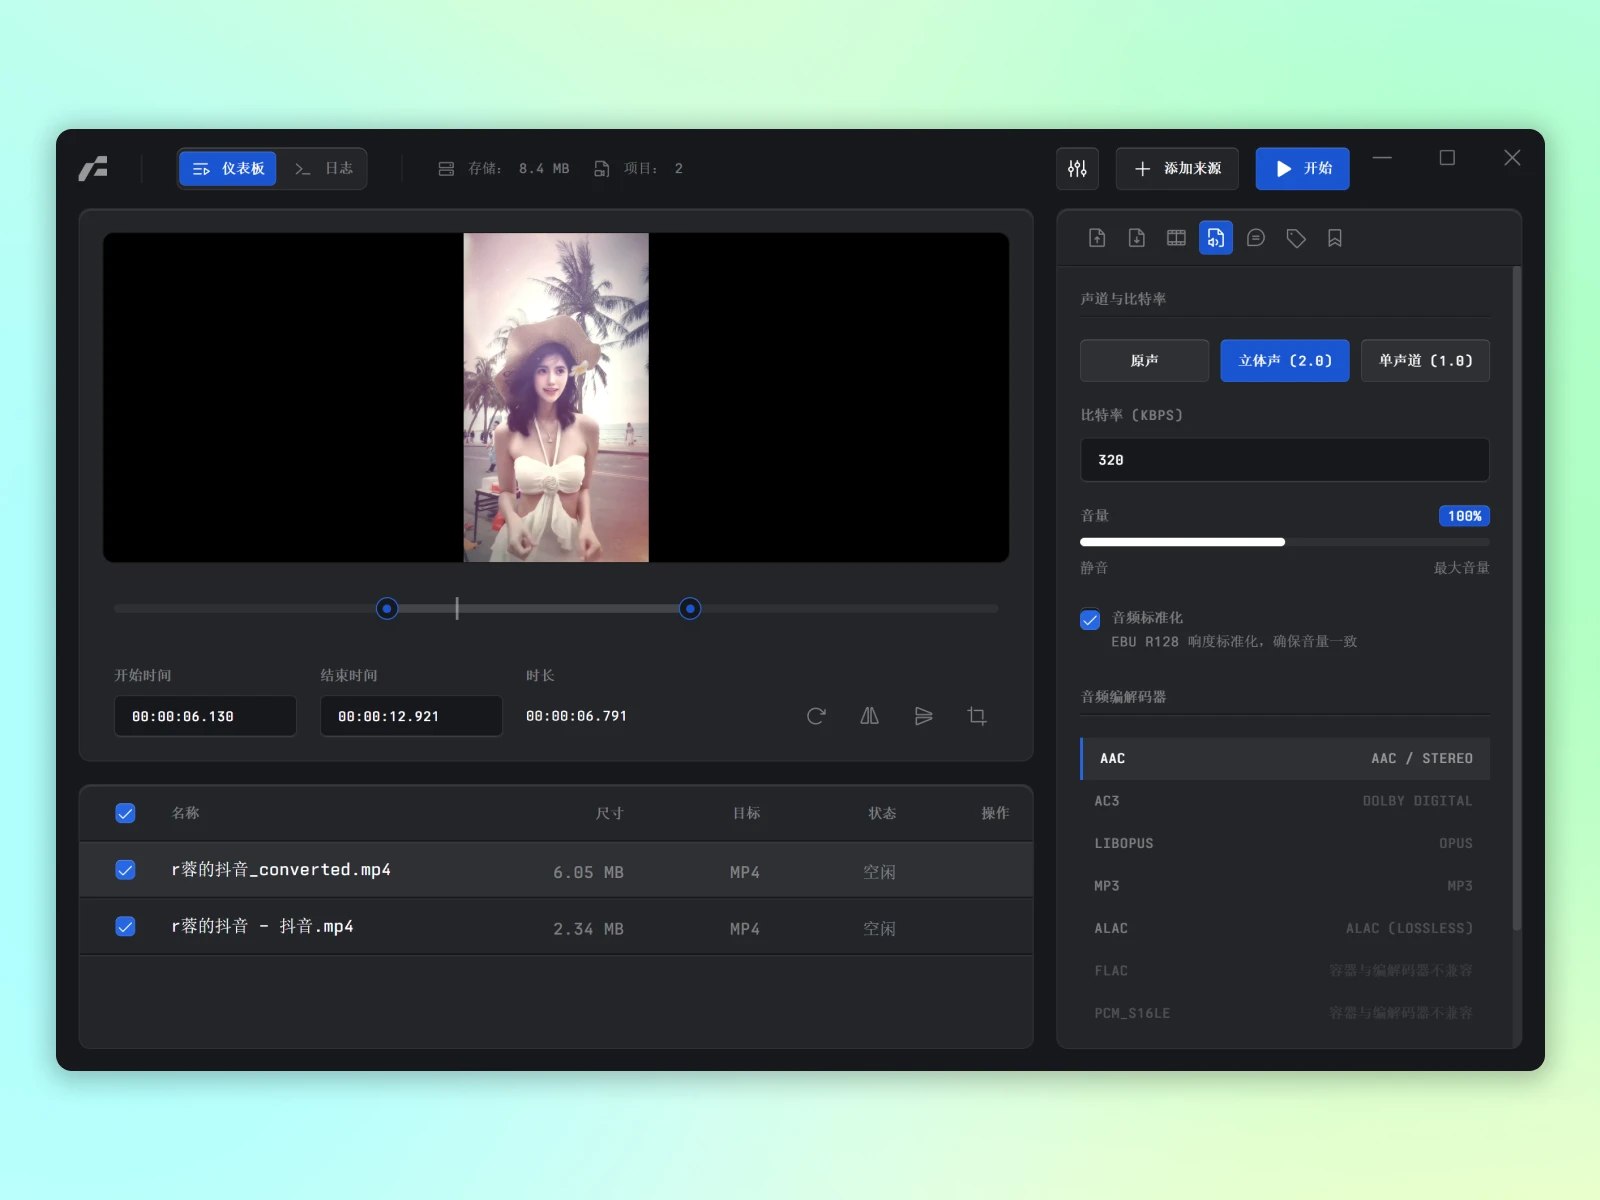
Task: Pick the MP3 codec option
Action: point(1284,886)
